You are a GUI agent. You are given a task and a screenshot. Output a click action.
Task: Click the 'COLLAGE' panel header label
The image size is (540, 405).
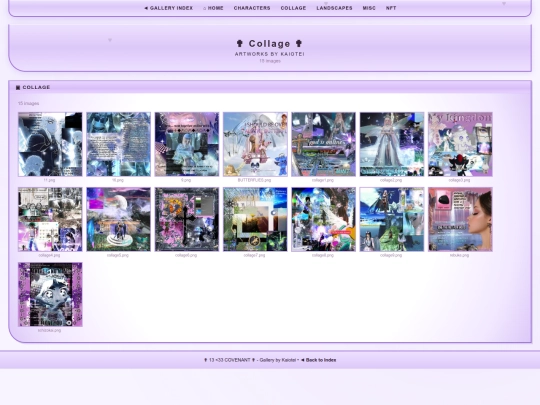(x=37, y=87)
